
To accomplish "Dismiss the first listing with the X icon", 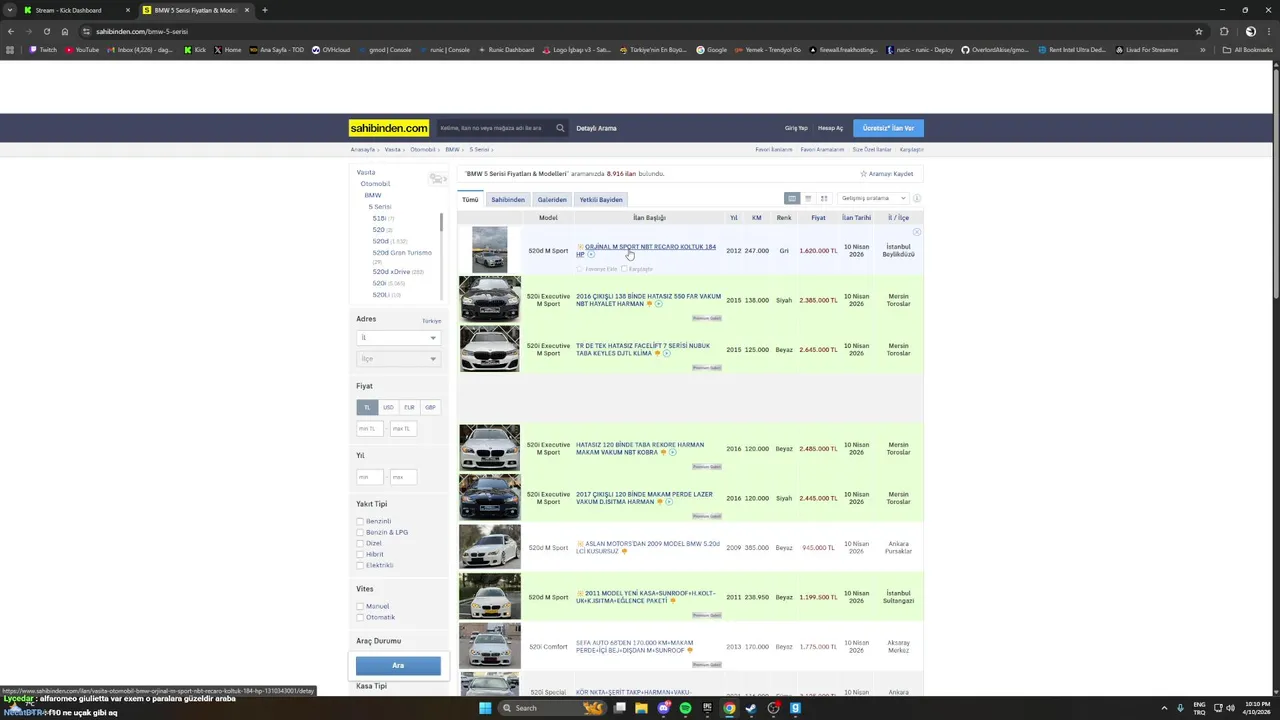I will [916, 232].
